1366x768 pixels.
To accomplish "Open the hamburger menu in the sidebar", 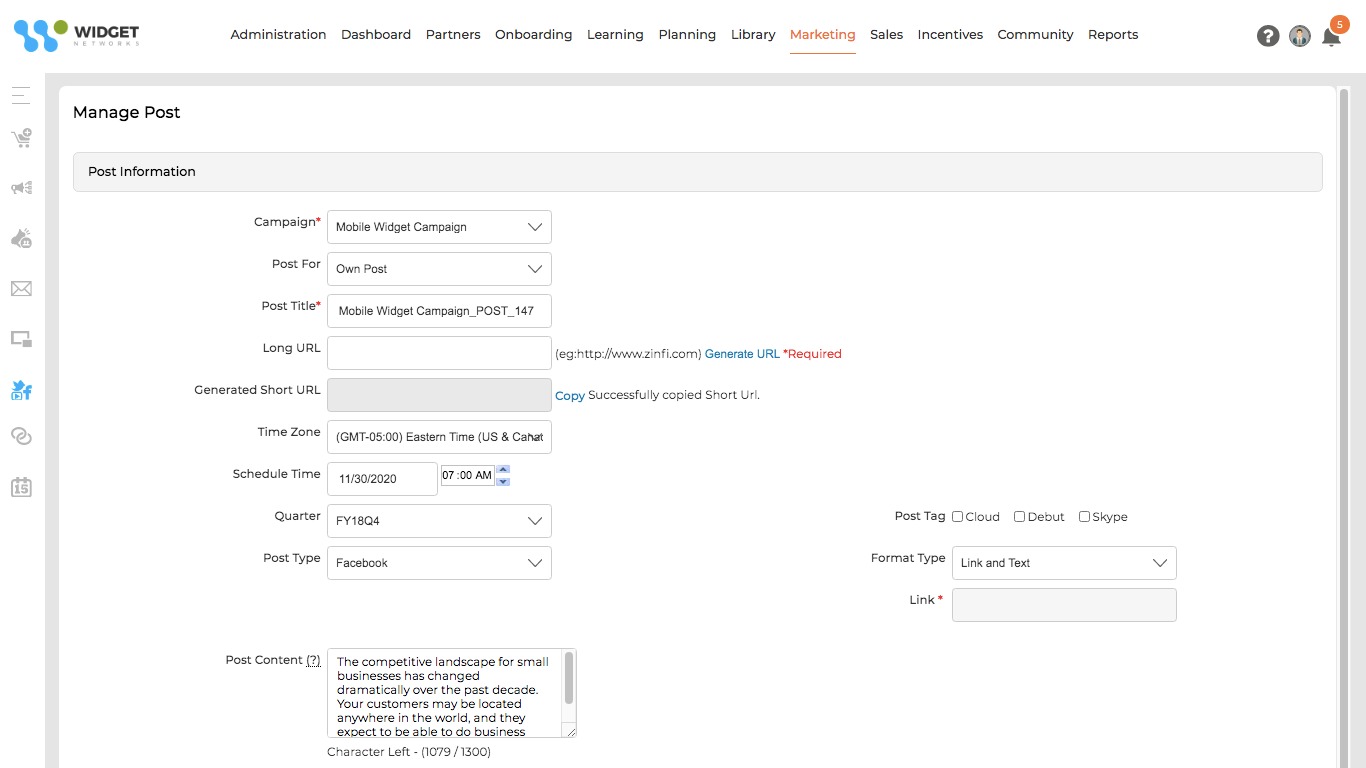I will click(21, 96).
